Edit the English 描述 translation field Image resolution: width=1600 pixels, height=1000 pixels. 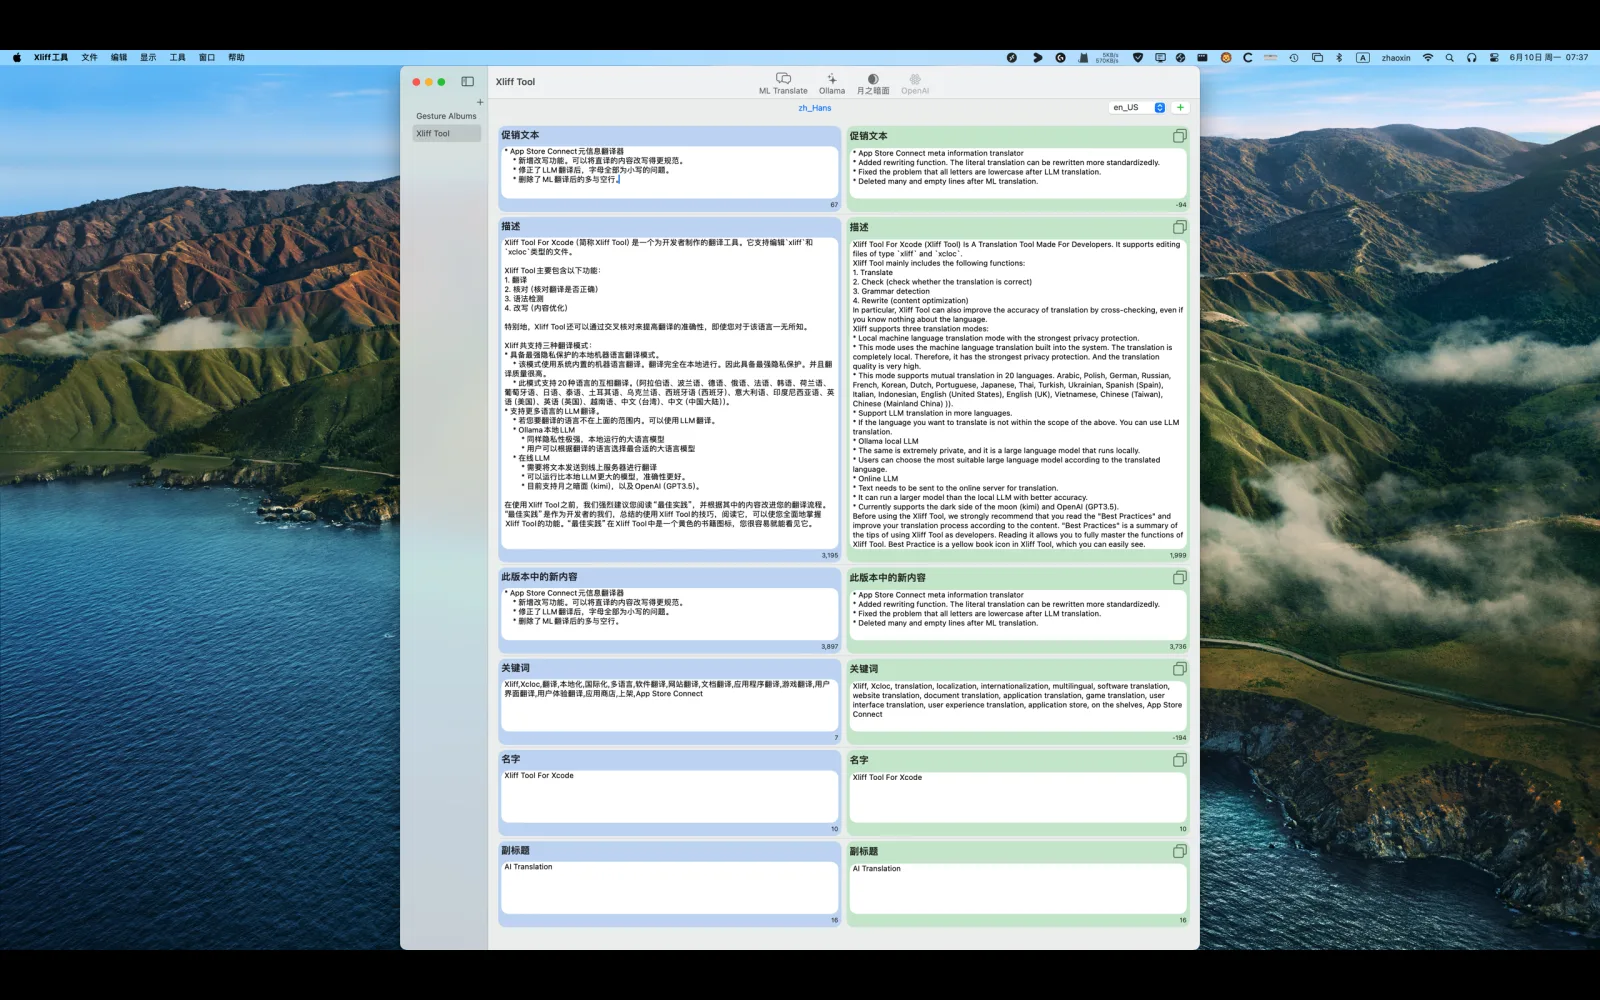tap(1017, 394)
